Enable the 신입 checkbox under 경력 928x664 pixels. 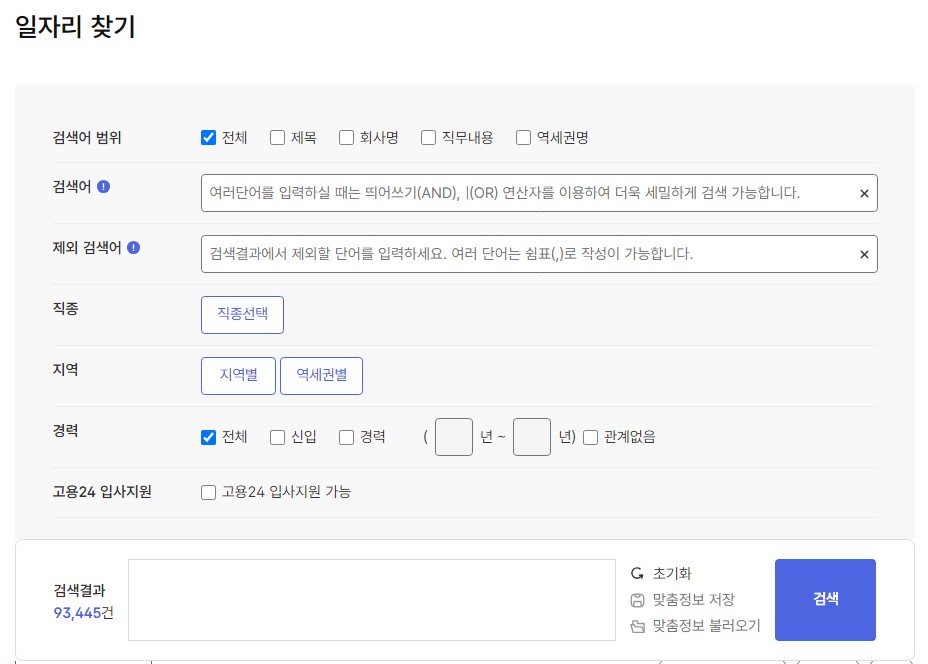click(277, 437)
